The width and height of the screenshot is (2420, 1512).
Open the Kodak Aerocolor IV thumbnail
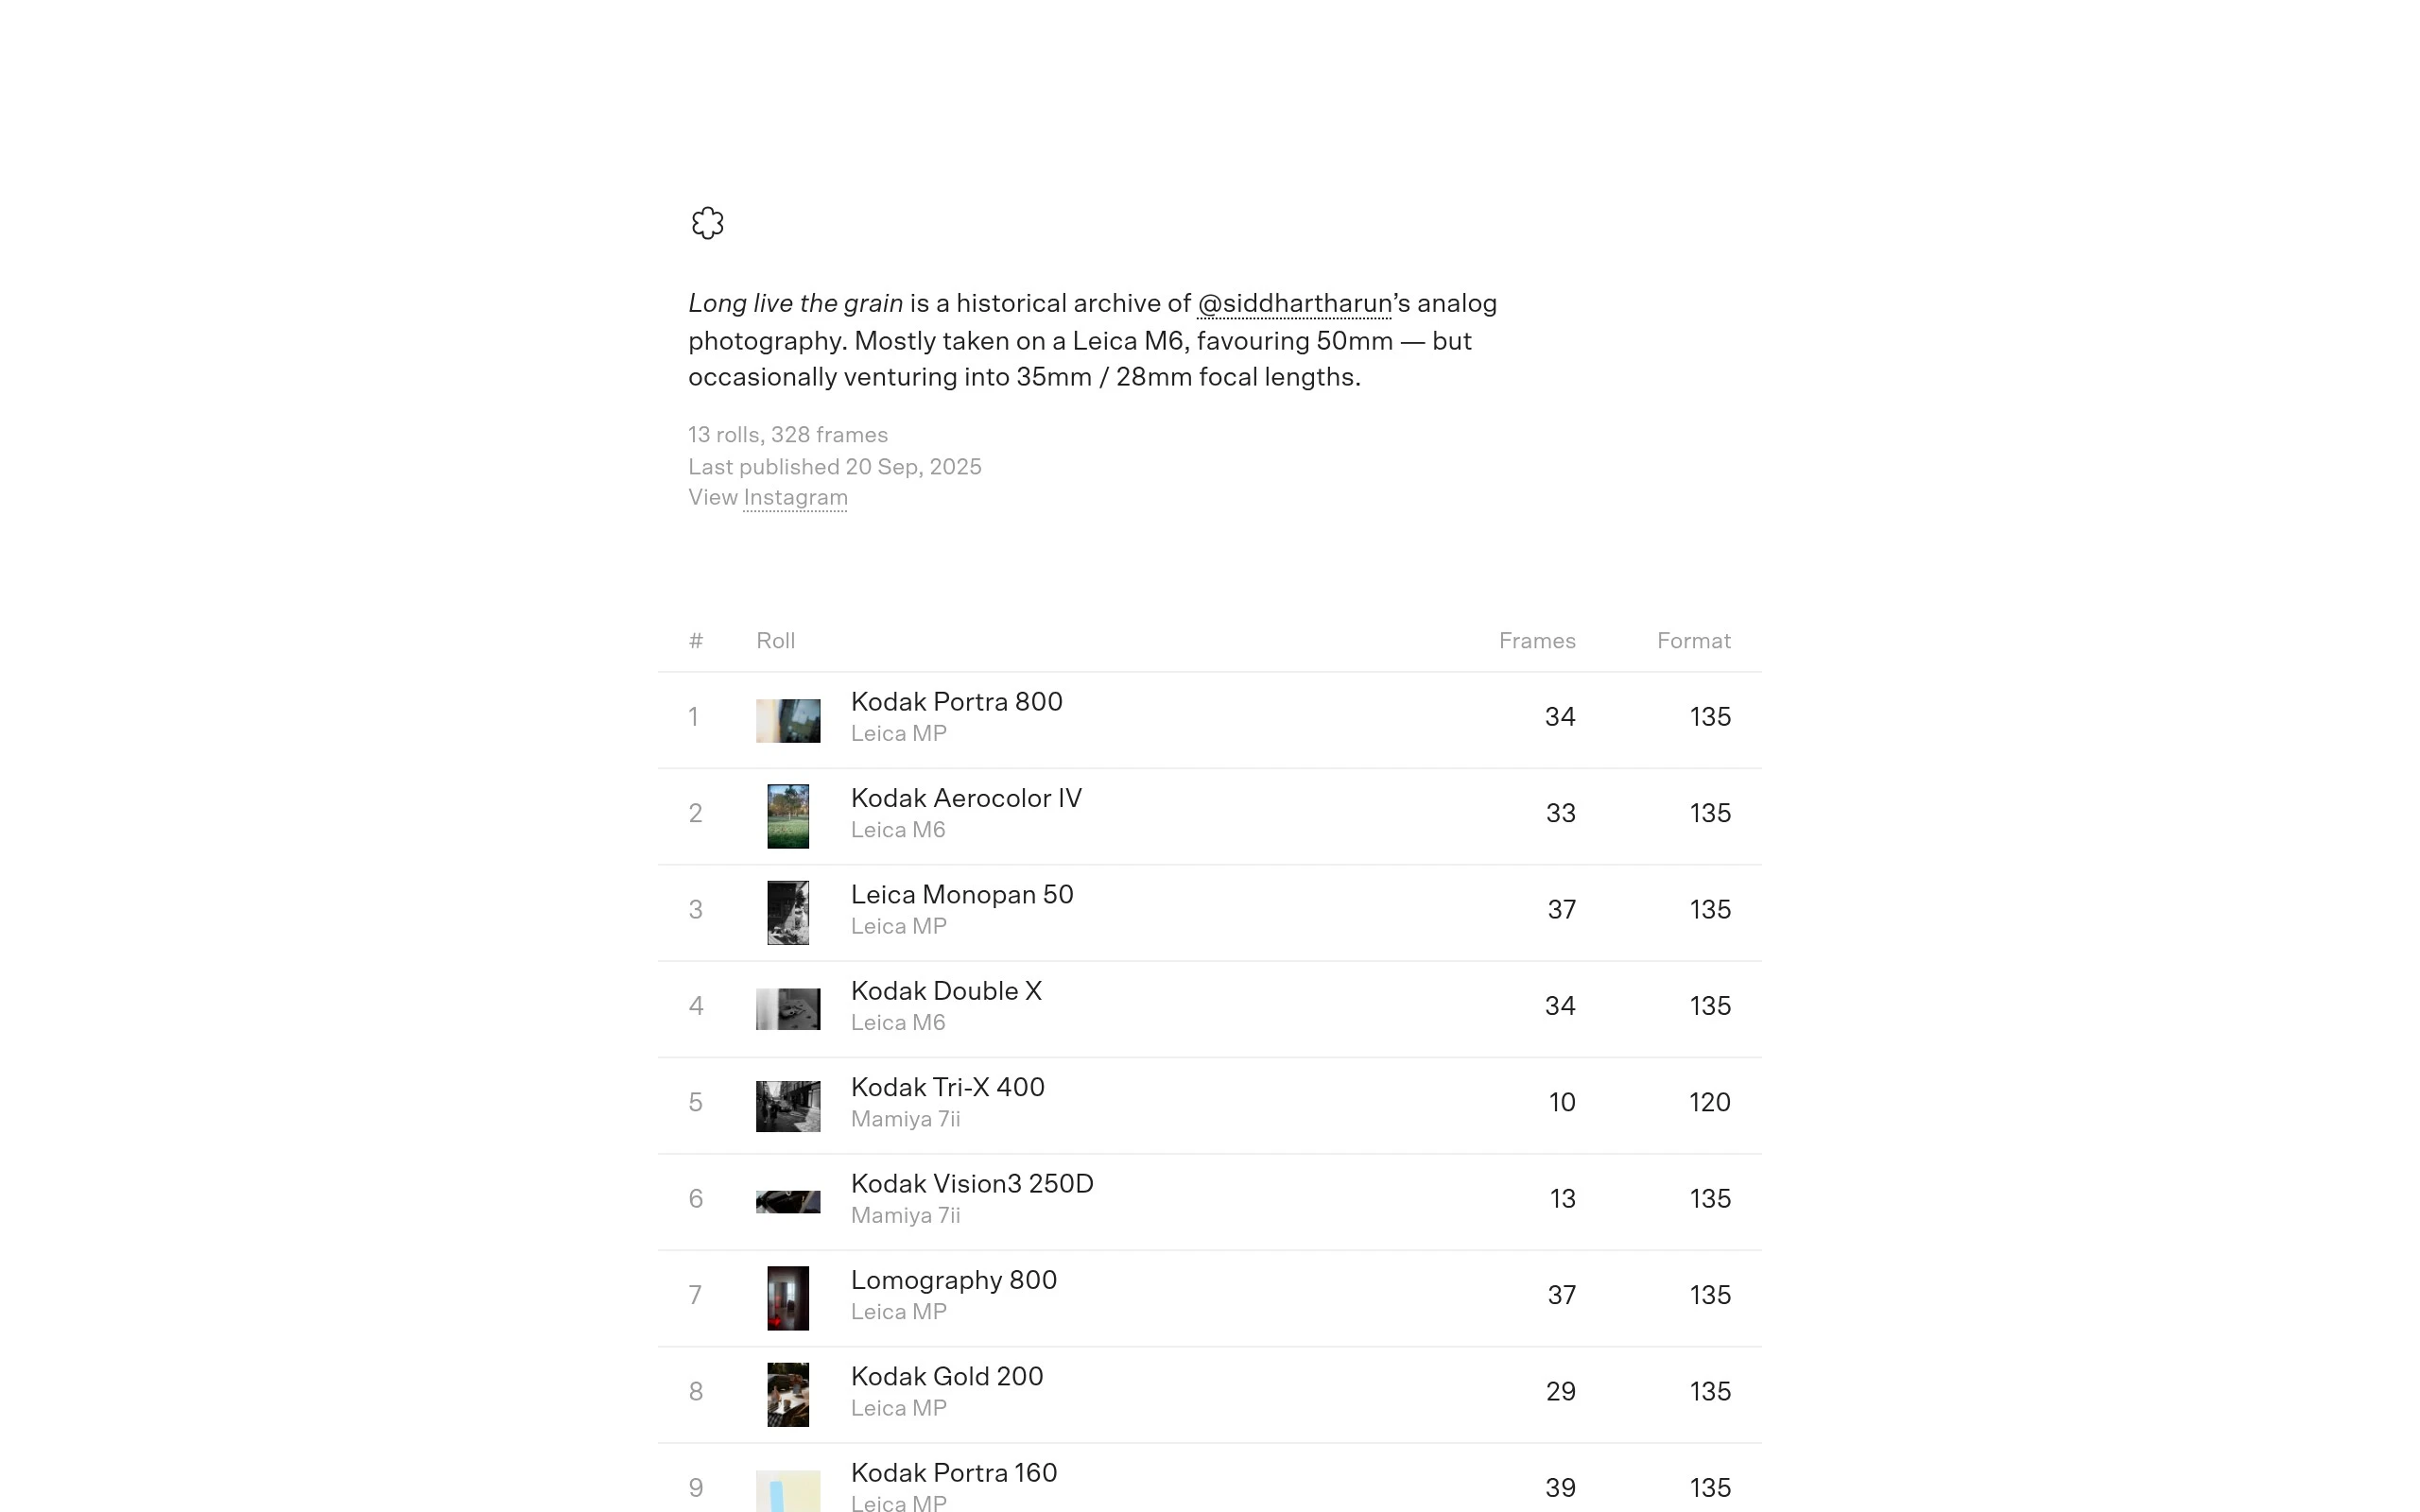tap(788, 816)
